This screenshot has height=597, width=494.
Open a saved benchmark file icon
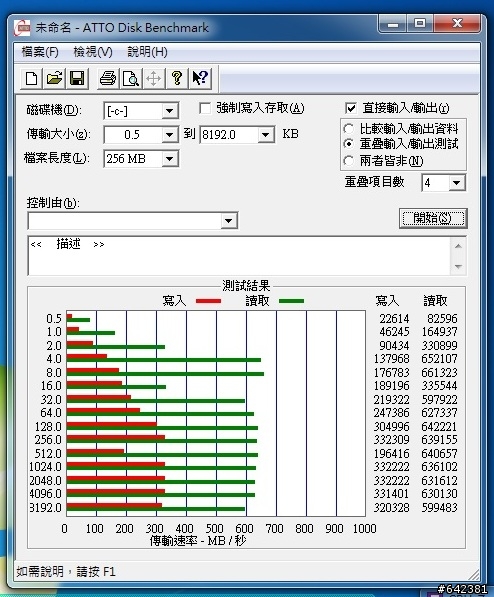click(x=54, y=79)
